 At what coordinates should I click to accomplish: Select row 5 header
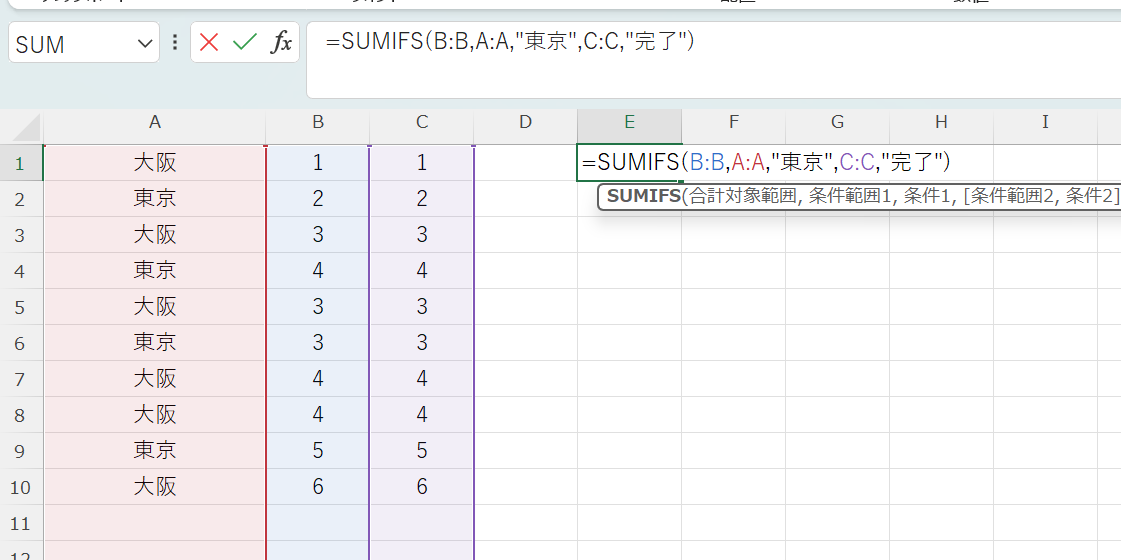[21, 307]
